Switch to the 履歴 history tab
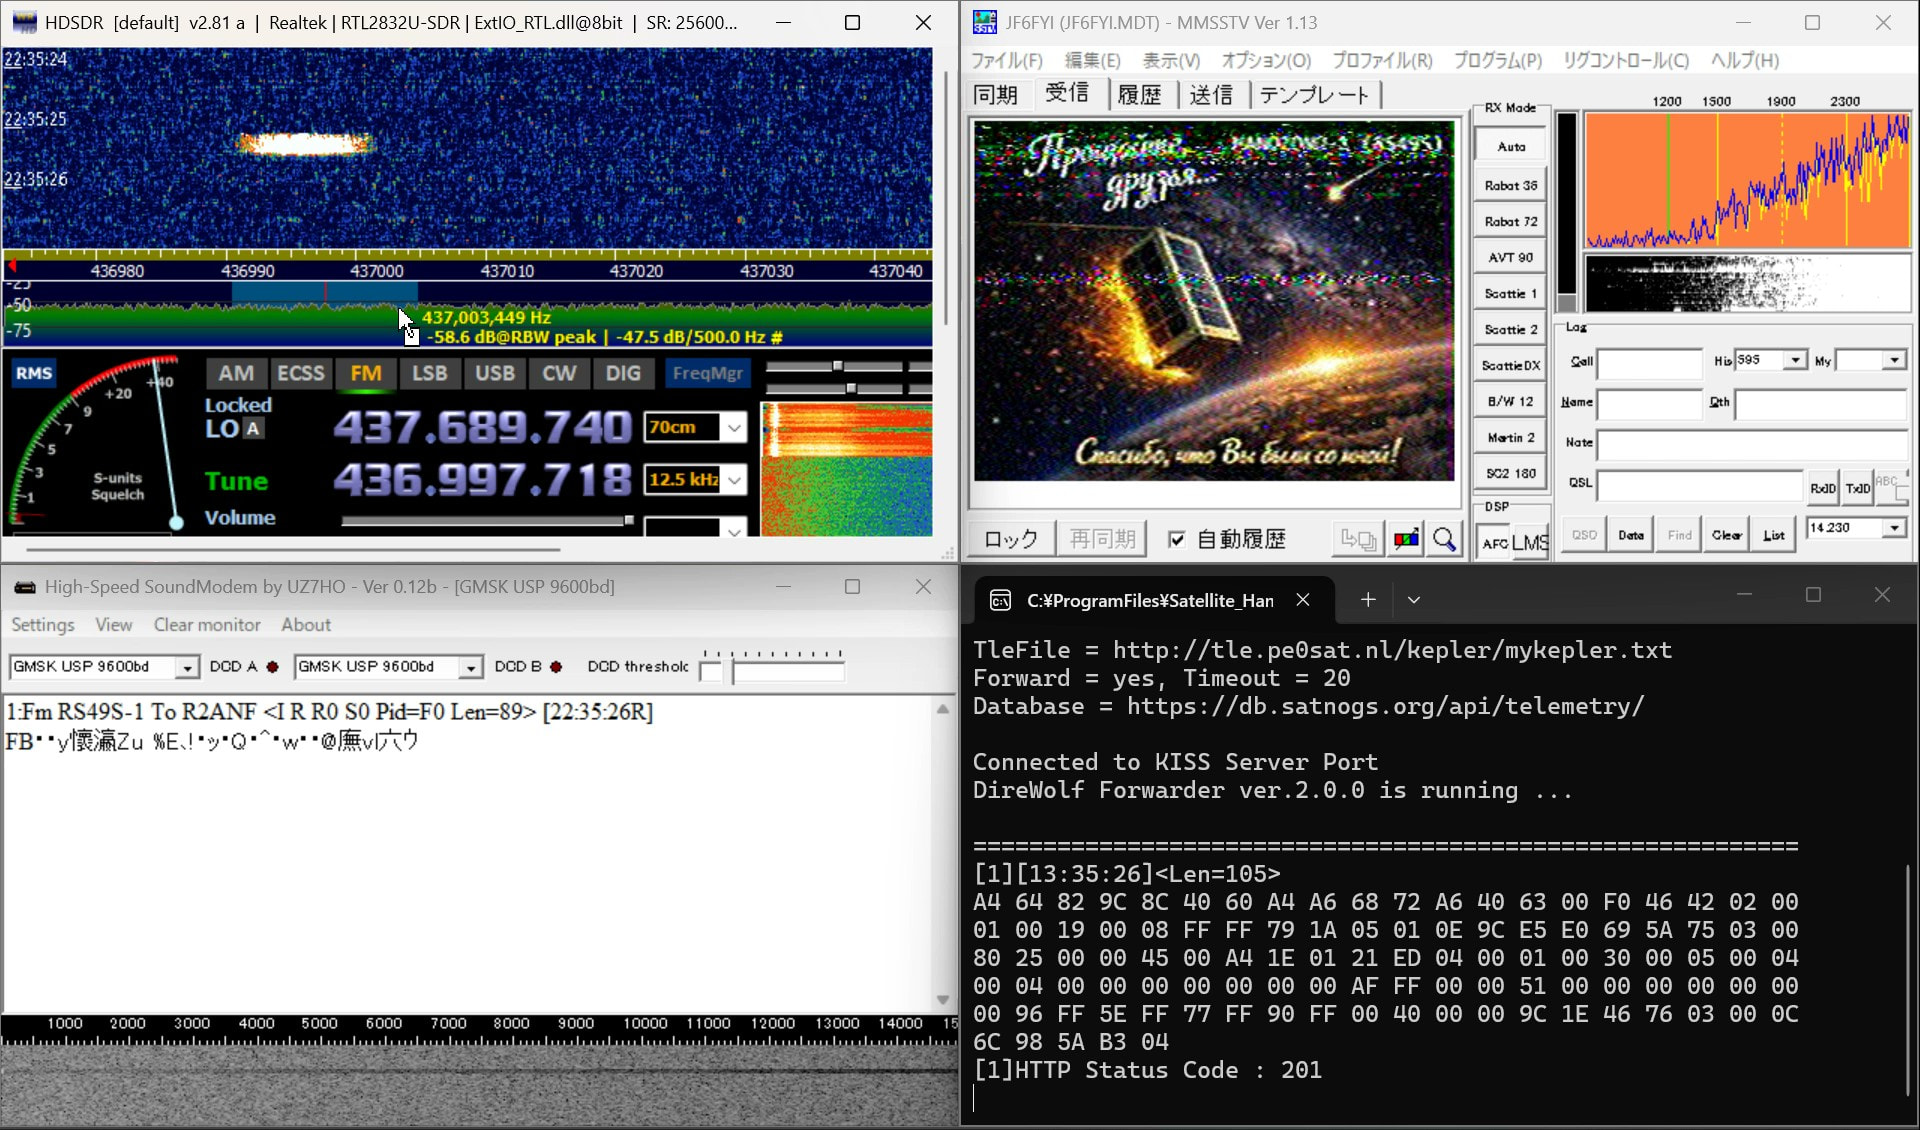The height and width of the screenshot is (1130, 1920). tap(1139, 95)
